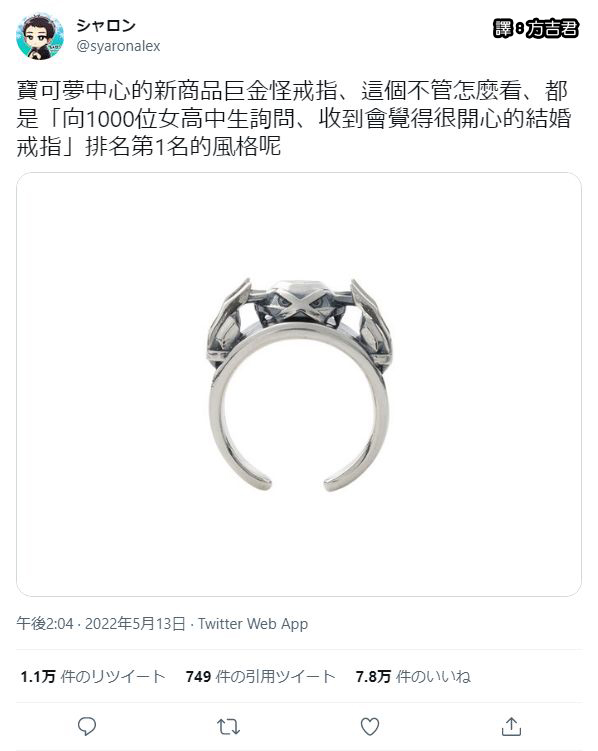Click the 件のいいね label
Image resolution: width=598 pixels, height=751 pixels.
click(x=433, y=676)
